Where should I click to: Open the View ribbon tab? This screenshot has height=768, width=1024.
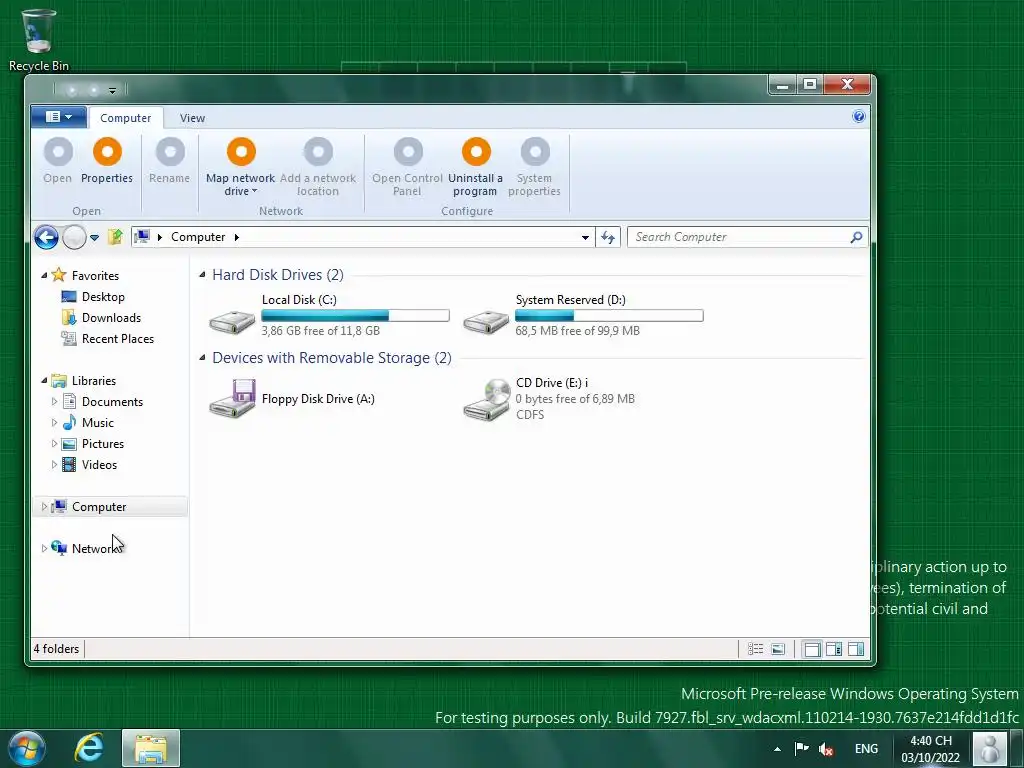tap(193, 118)
